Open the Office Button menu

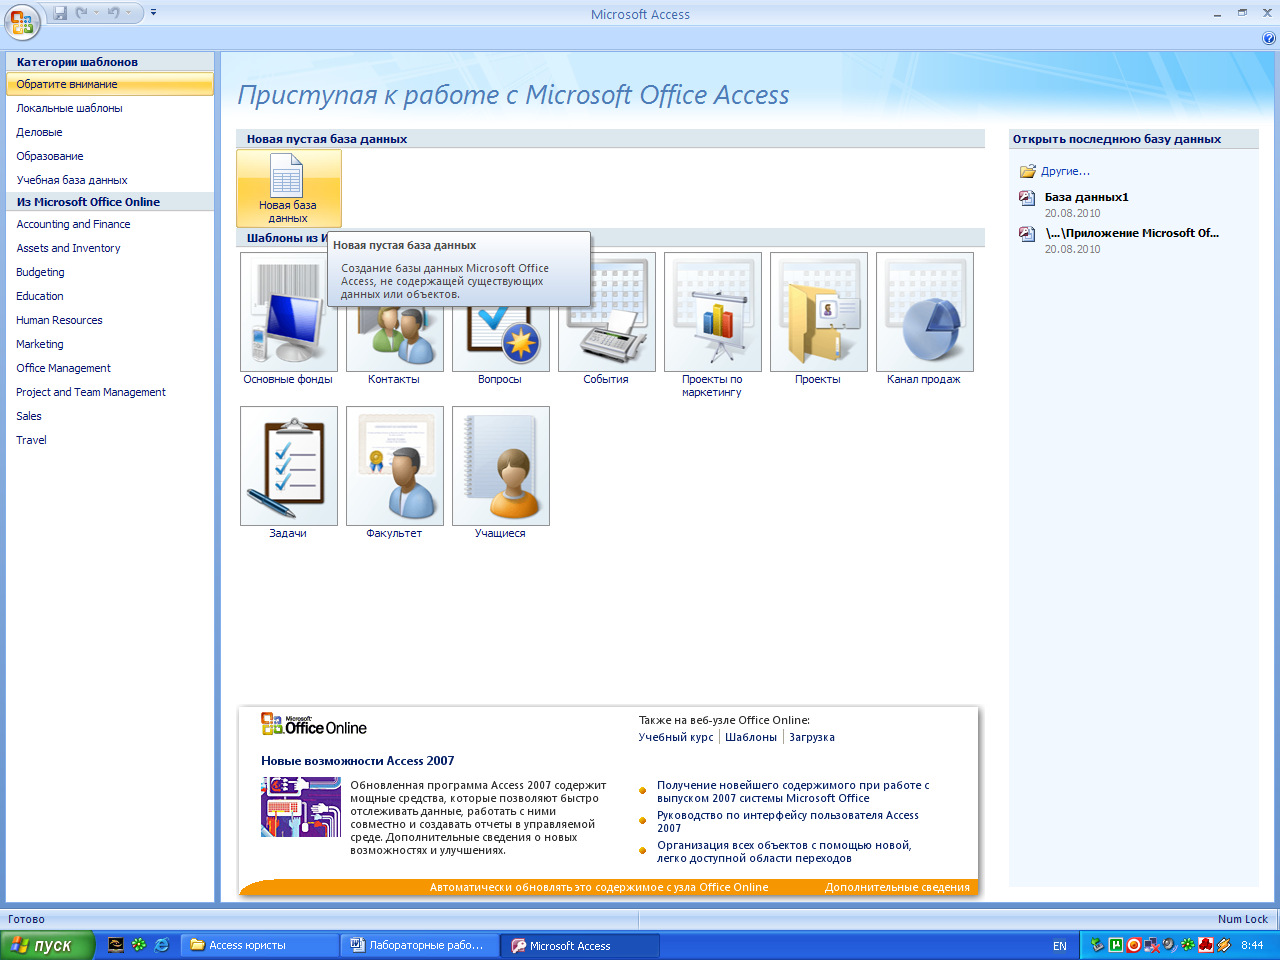(x=21, y=20)
